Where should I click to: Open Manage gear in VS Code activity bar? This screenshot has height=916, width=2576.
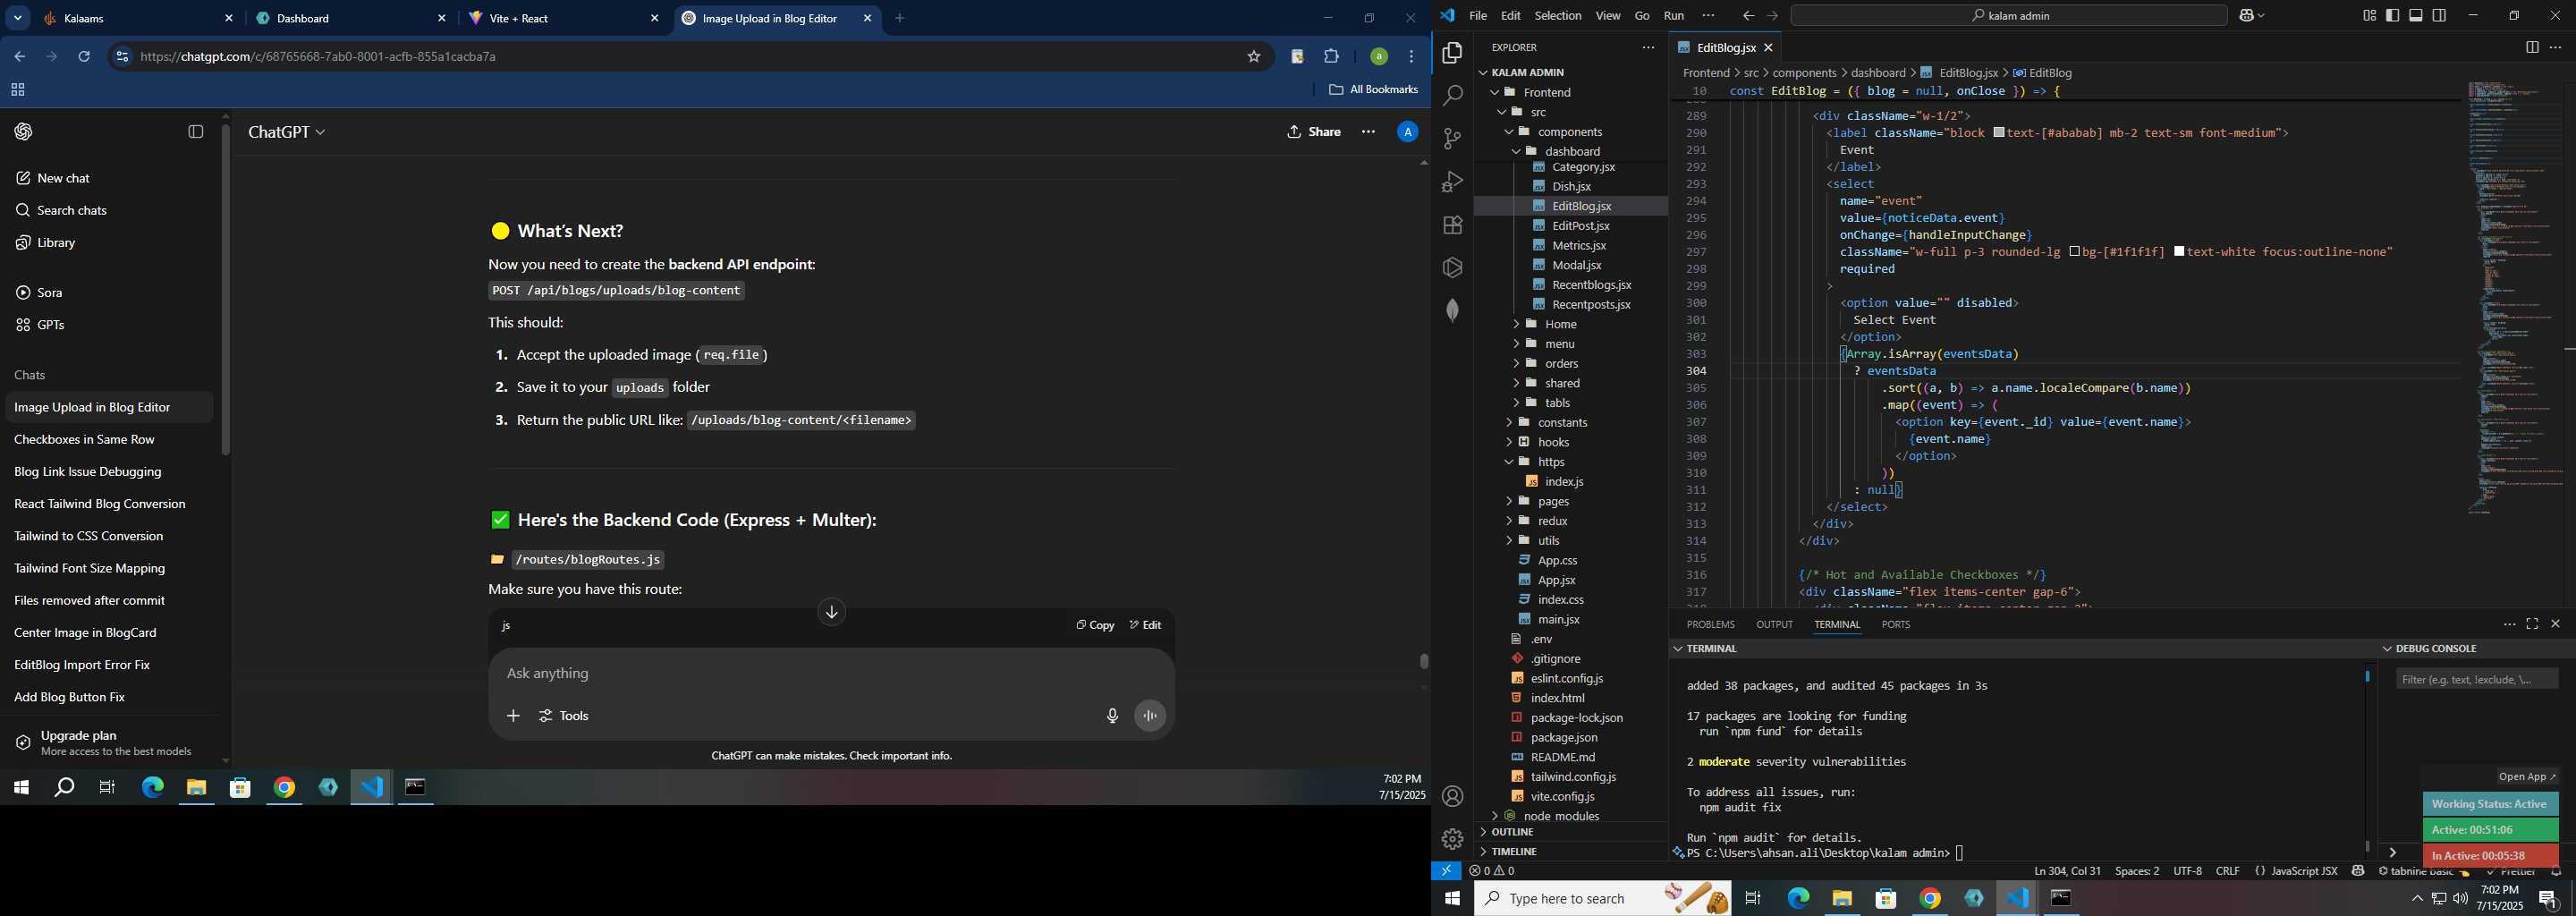tap(1452, 839)
